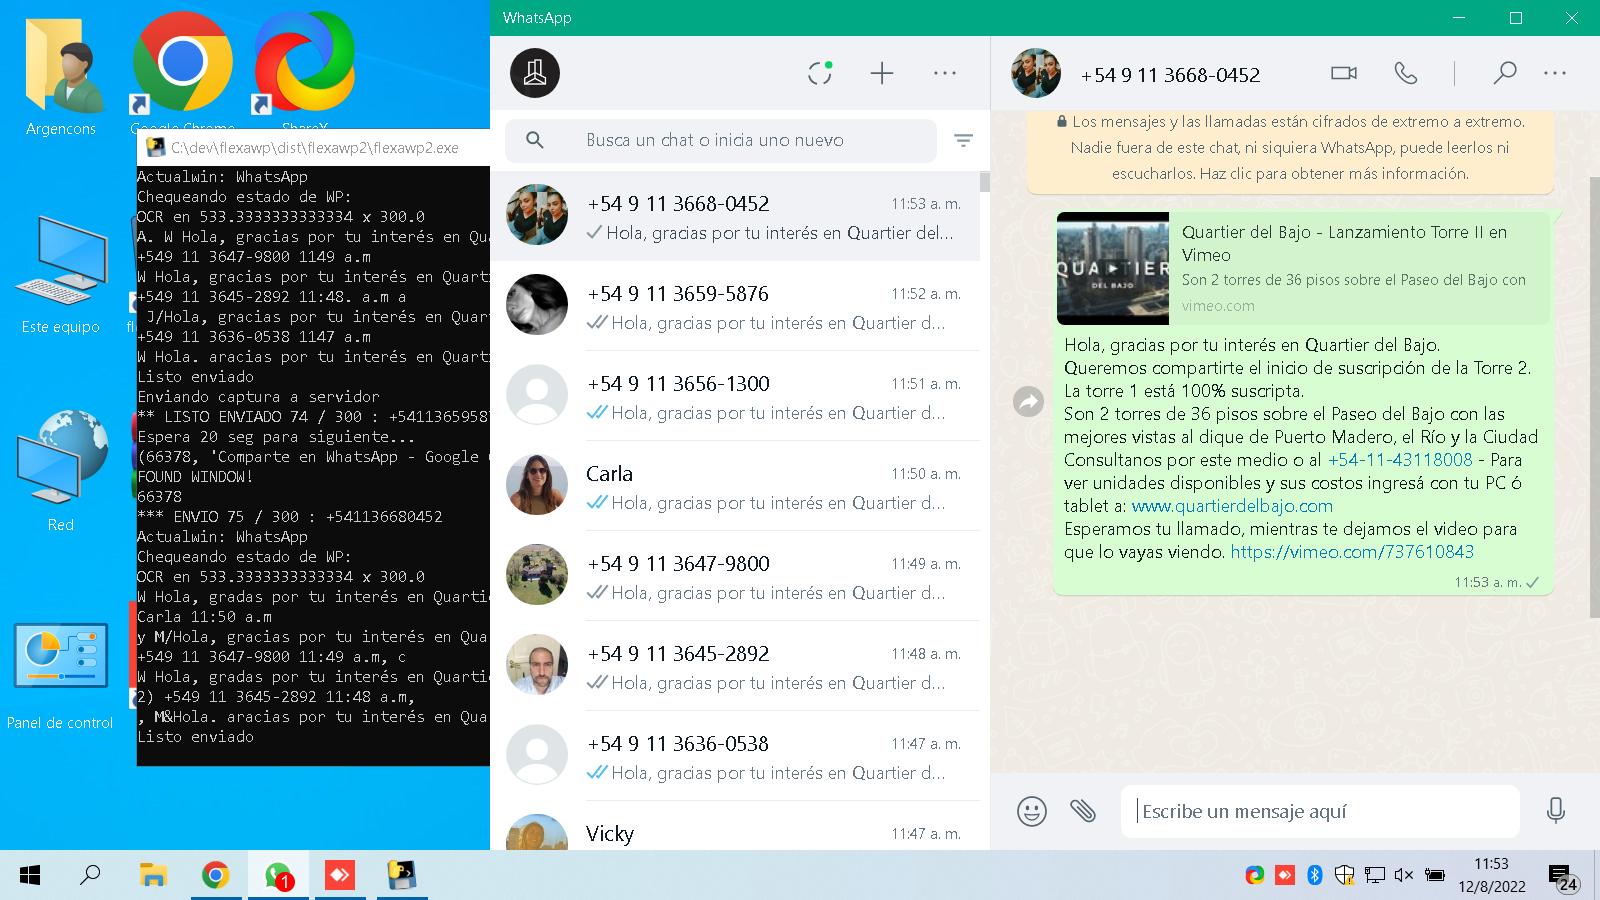Focus the 'Escribe un mensaje aquí' field
This screenshot has width=1600, height=900.
click(x=1320, y=811)
